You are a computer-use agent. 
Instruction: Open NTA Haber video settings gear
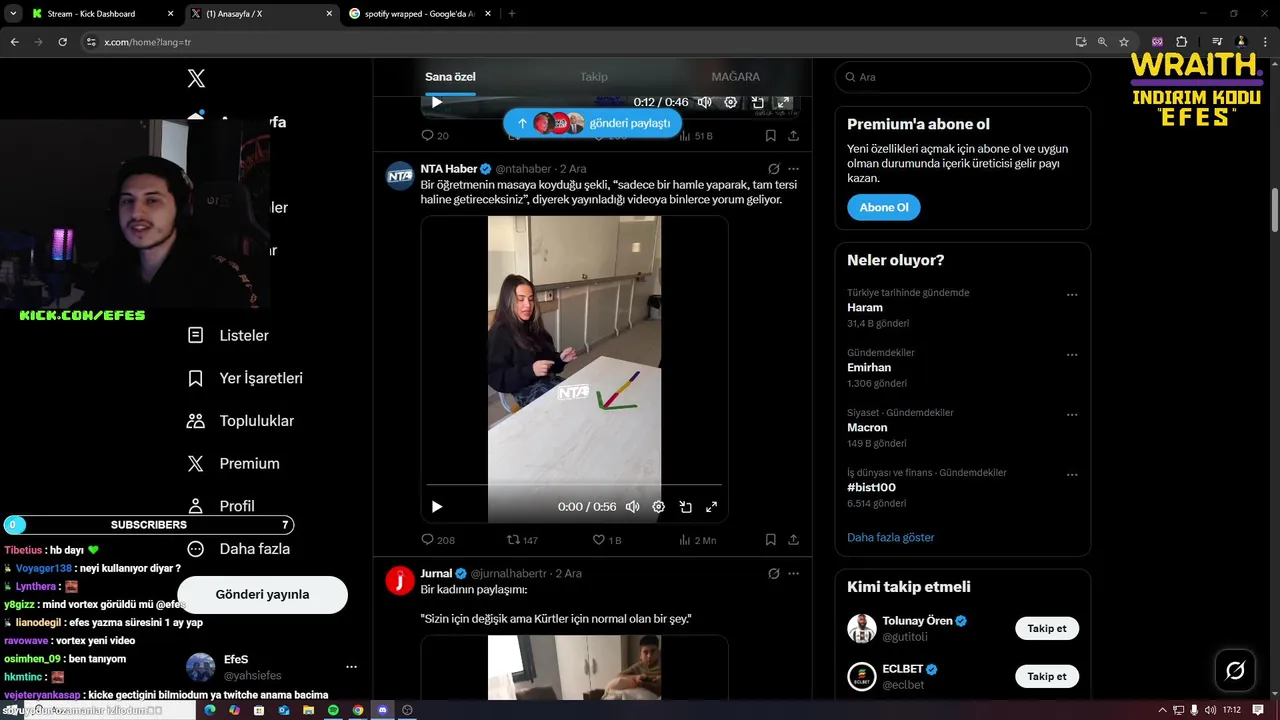659,507
